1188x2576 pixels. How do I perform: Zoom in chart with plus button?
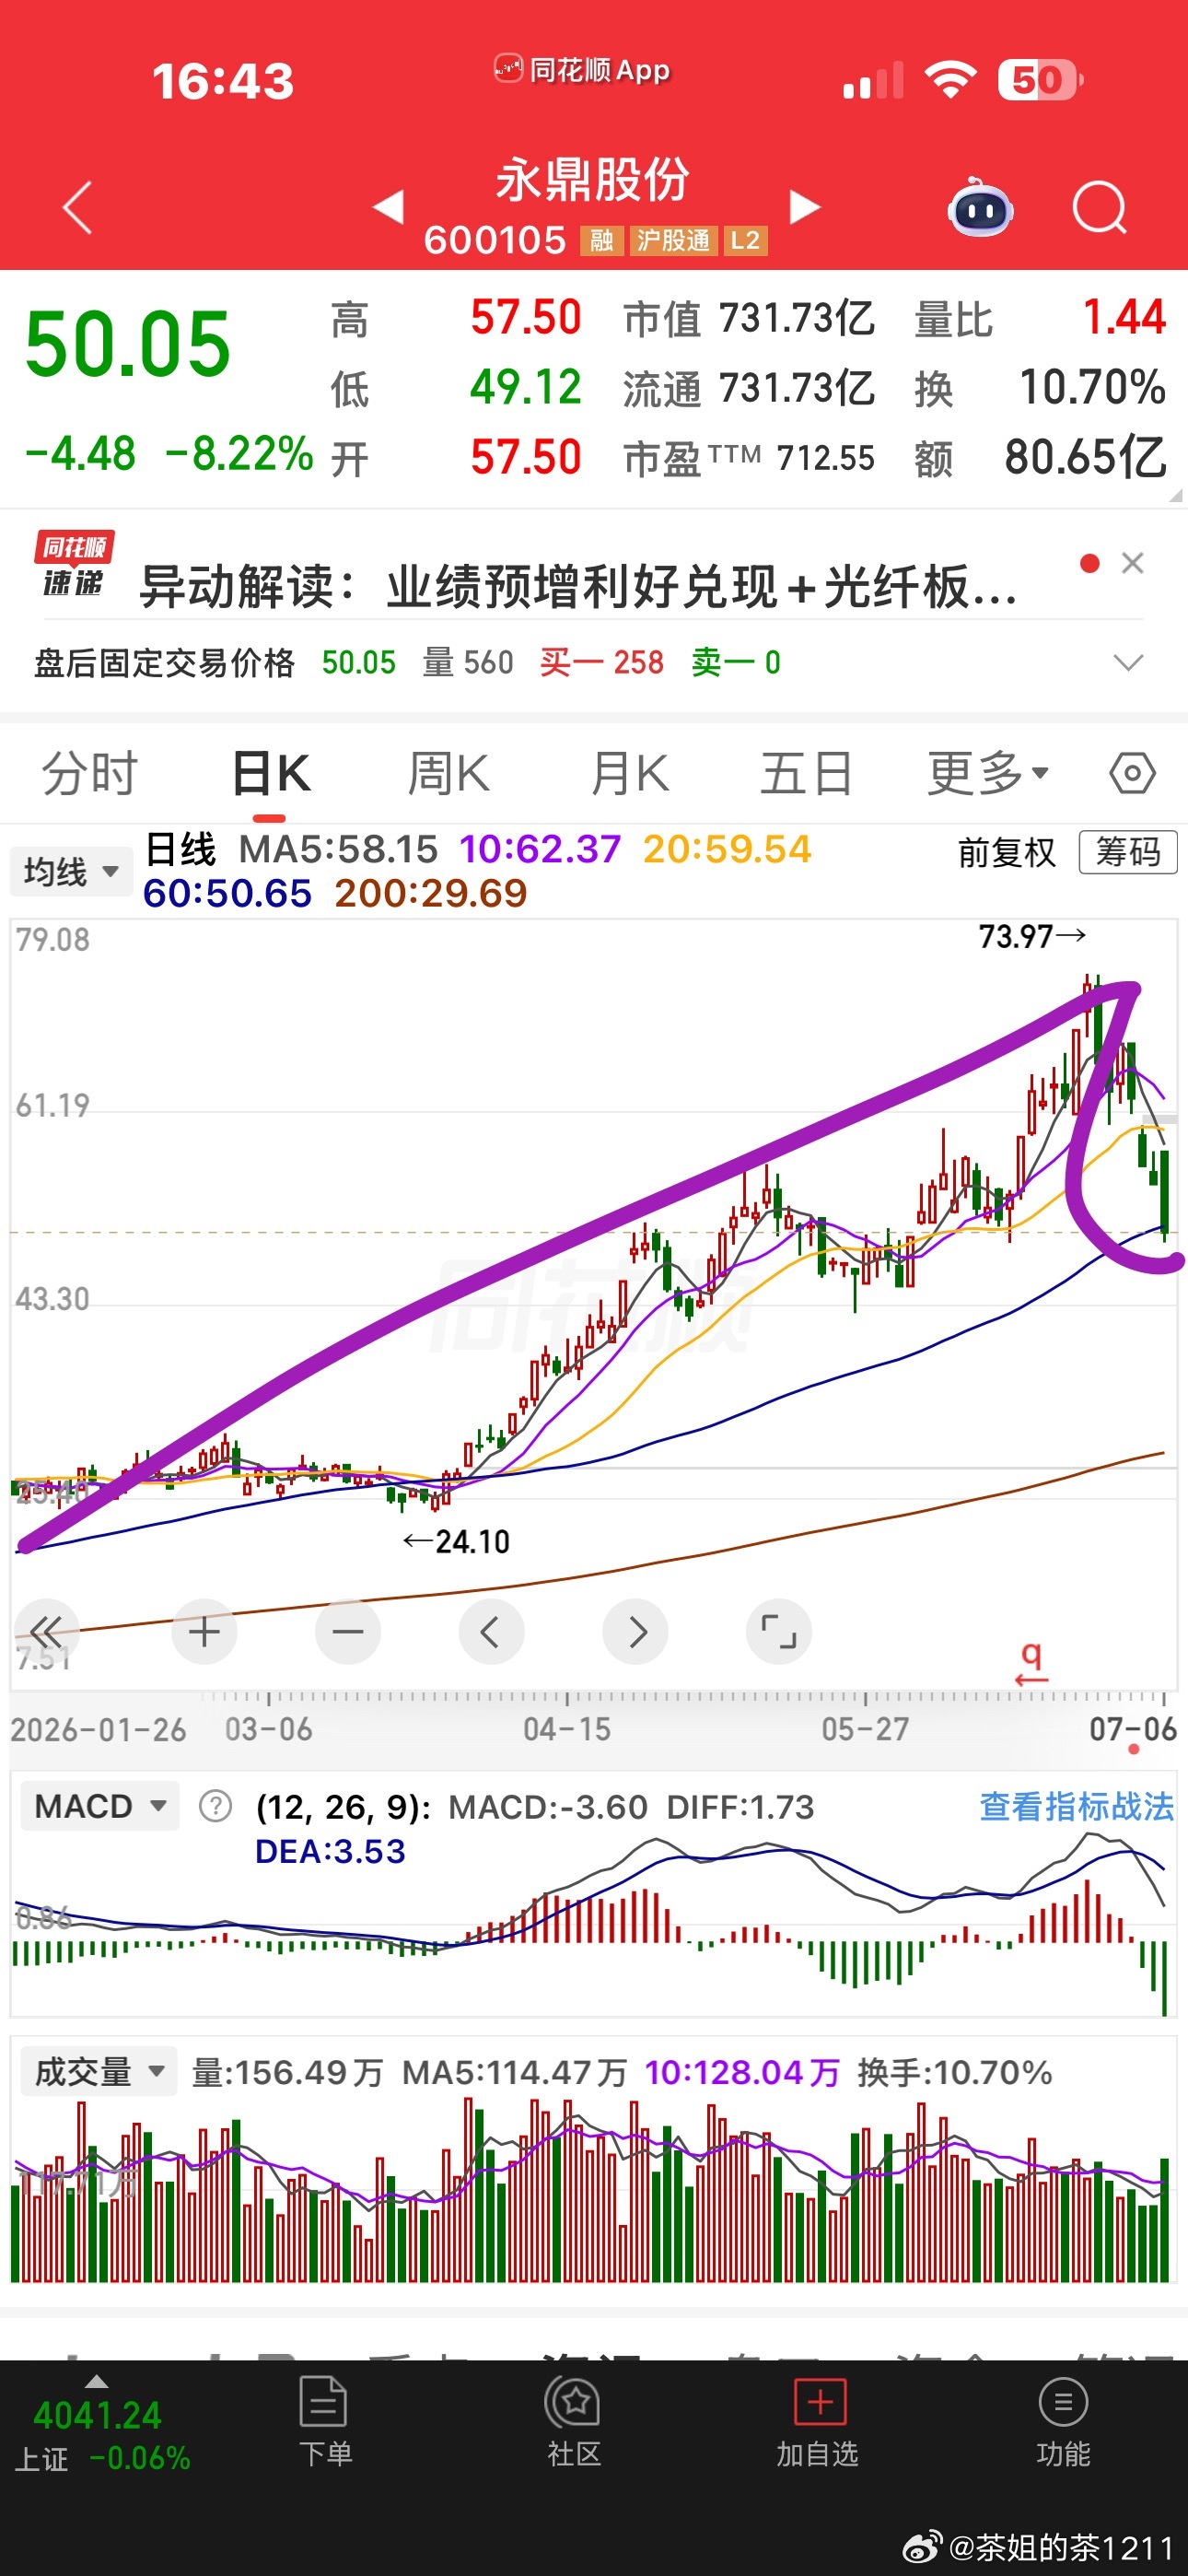click(x=204, y=1632)
